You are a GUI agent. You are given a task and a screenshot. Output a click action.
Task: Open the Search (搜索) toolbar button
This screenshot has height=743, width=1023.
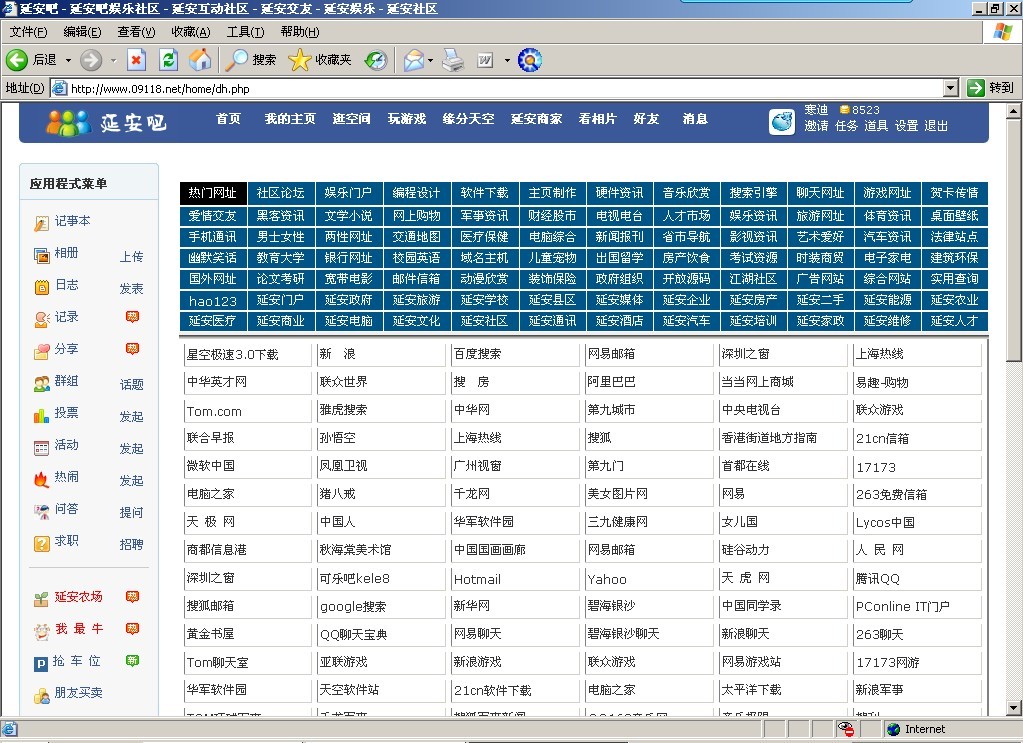tap(251, 60)
